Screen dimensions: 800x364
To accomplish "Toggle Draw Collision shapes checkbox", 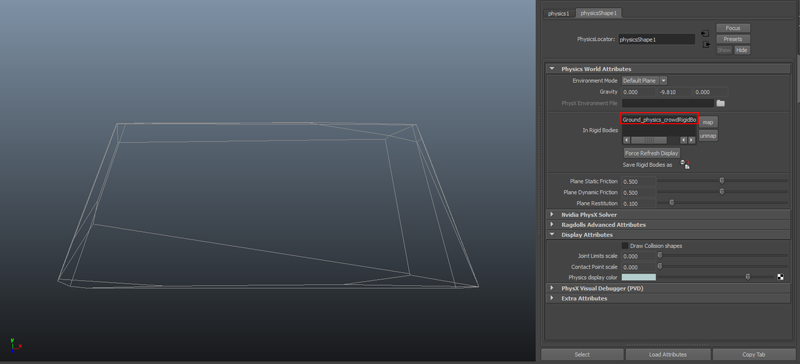I will [x=625, y=246].
